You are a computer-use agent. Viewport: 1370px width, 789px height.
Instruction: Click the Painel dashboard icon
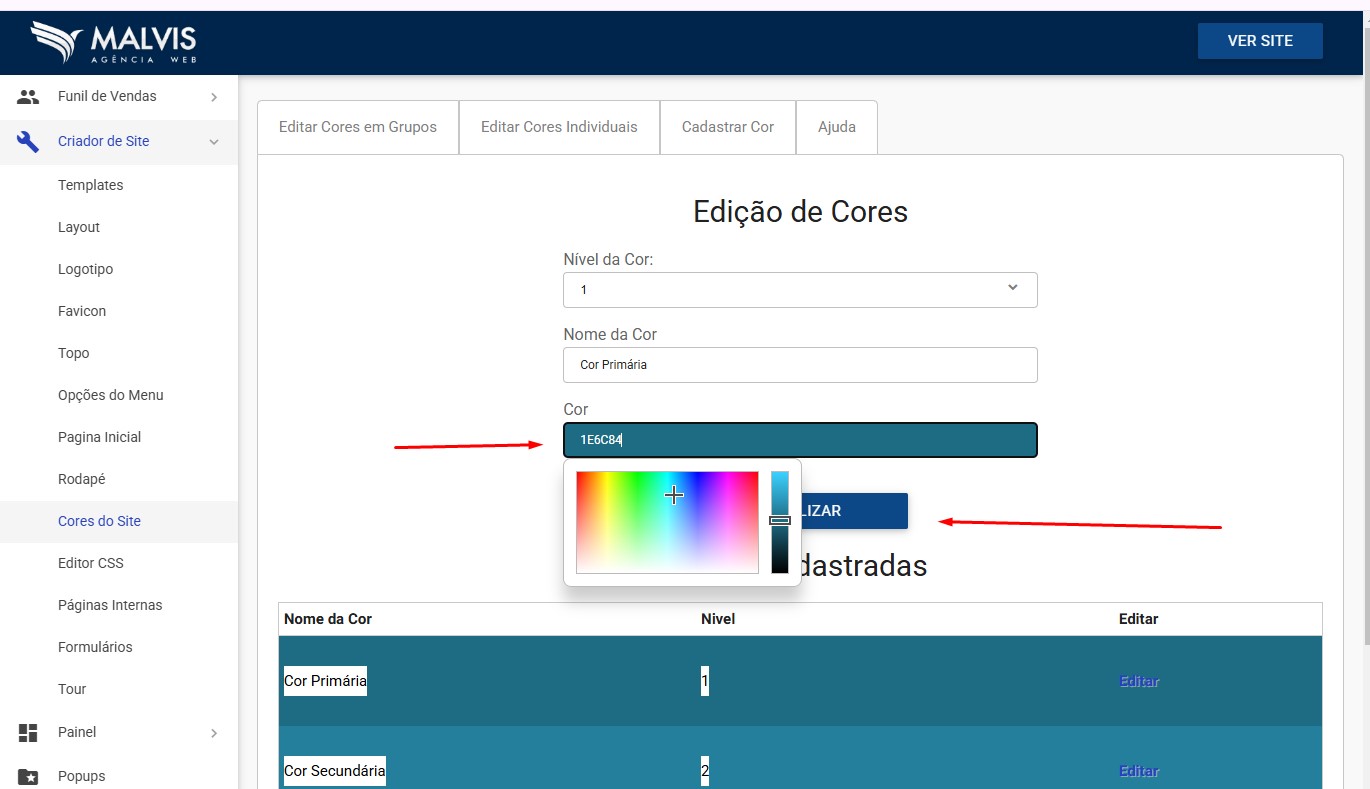(28, 732)
